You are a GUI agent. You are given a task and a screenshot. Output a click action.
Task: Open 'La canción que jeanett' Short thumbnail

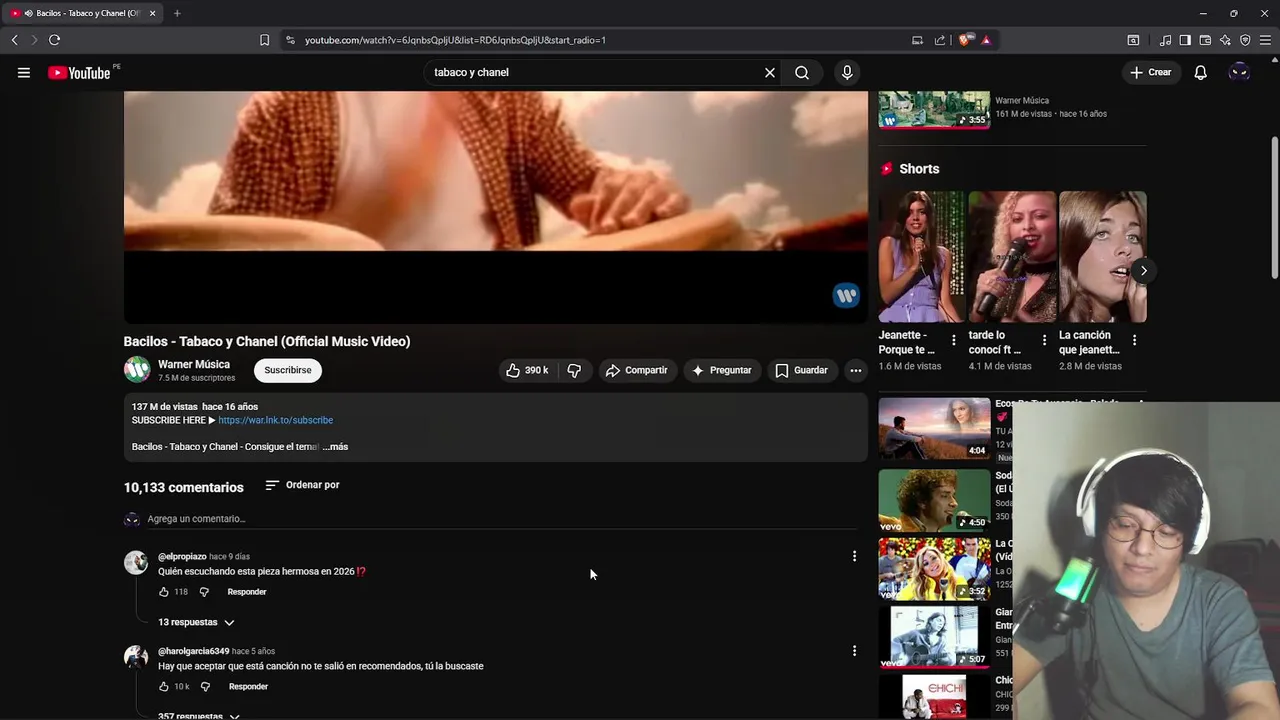point(1102,257)
